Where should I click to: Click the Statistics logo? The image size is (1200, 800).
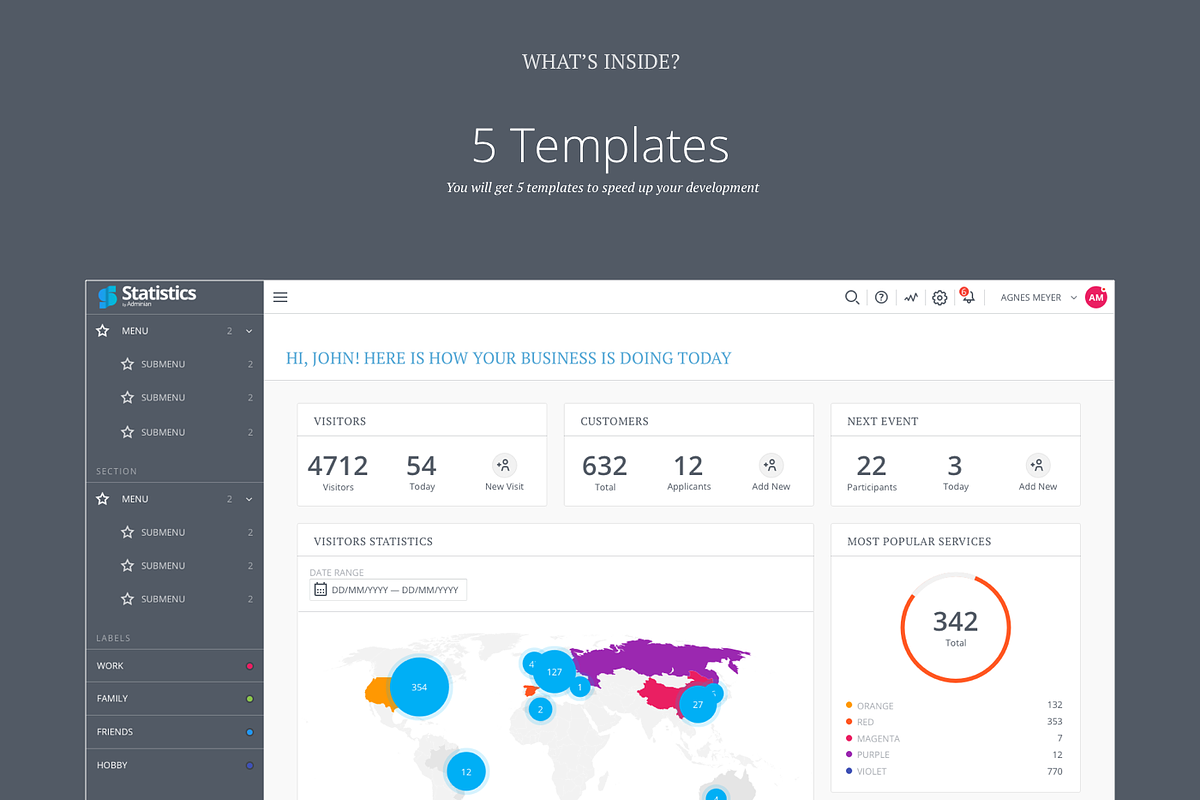point(148,296)
